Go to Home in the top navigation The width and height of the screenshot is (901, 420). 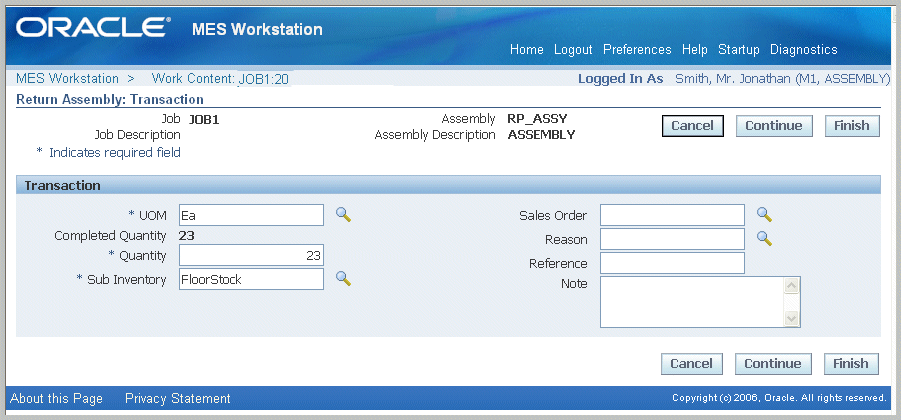click(x=526, y=49)
